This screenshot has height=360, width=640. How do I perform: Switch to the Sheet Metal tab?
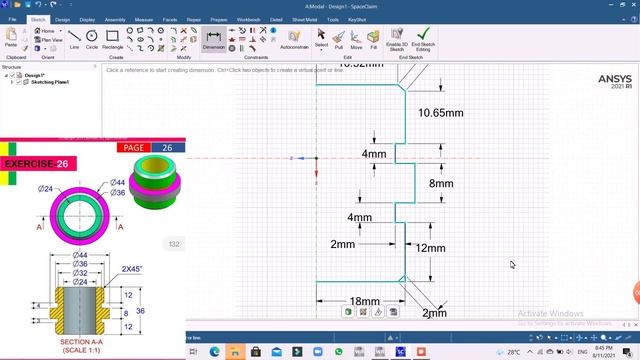[x=304, y=20]
